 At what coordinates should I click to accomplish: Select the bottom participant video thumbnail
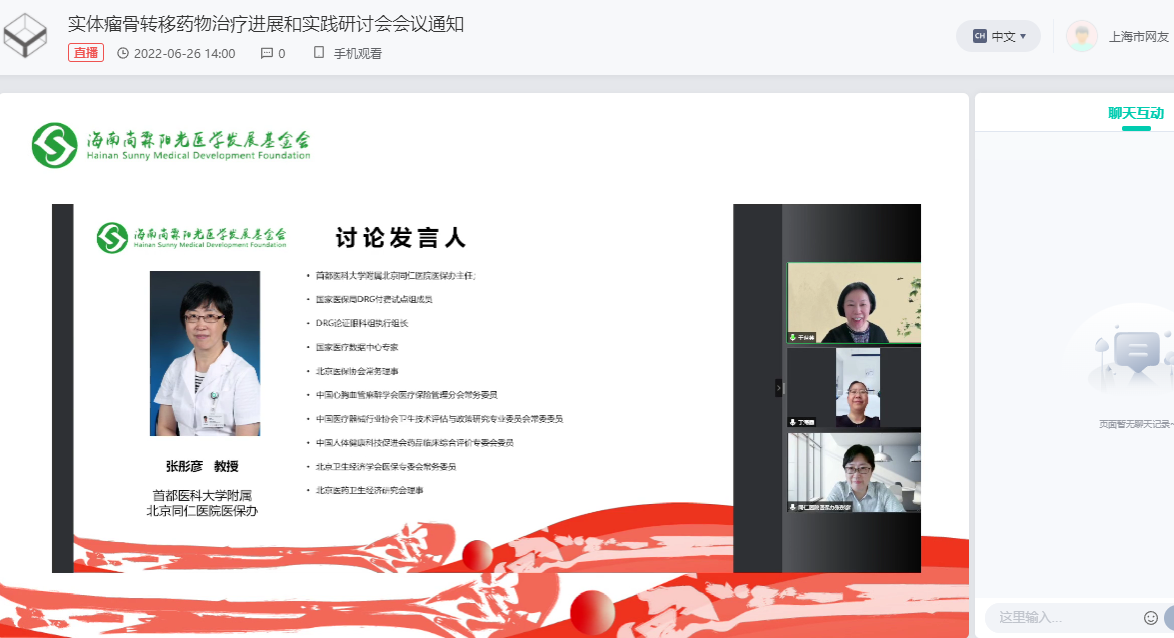[853, 472]
